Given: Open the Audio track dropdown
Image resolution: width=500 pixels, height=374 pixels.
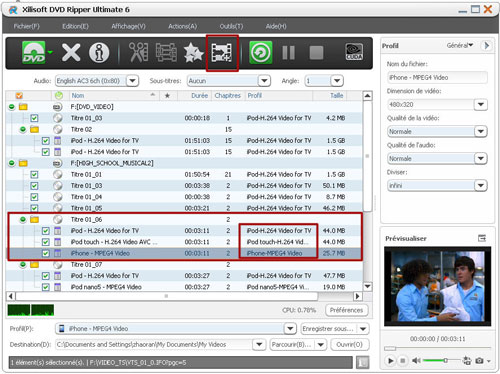Looking at the screenshot, I should 132,81.
